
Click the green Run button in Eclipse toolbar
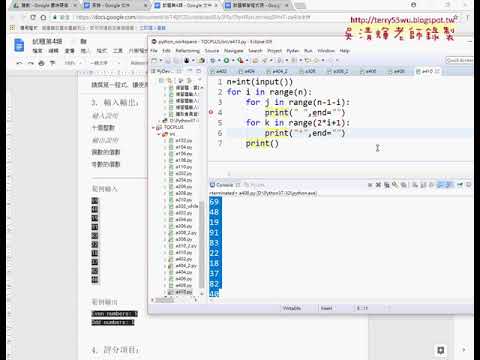point(226,60)
